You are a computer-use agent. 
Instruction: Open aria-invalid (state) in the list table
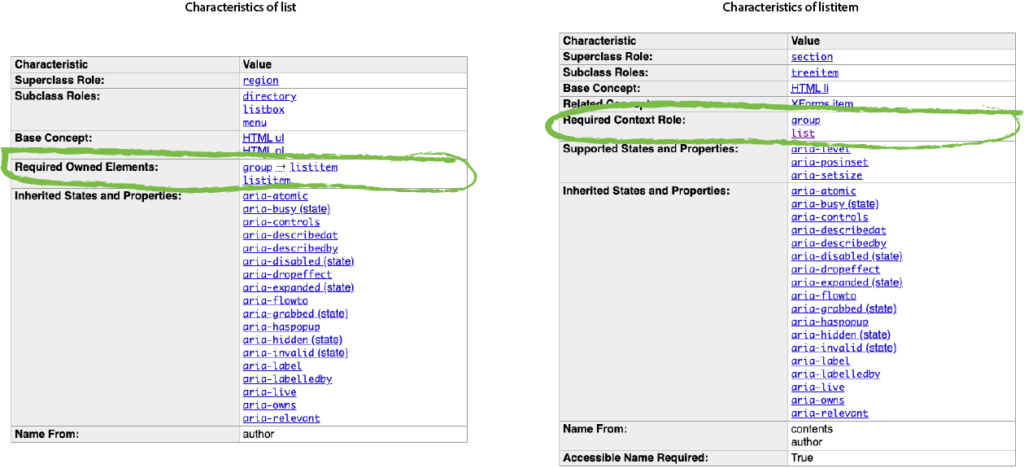pos(296,352)
